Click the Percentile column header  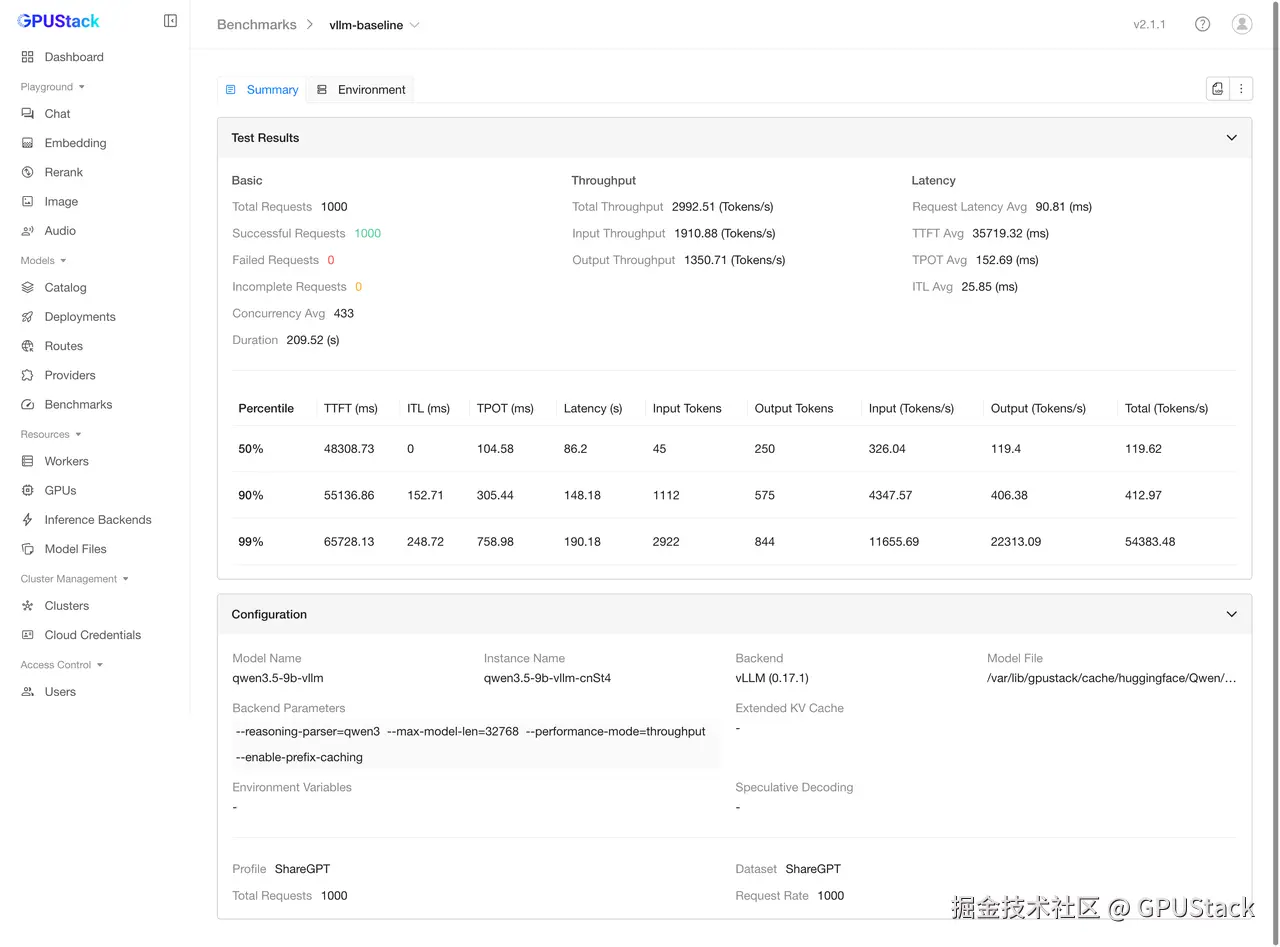[266, 408]
